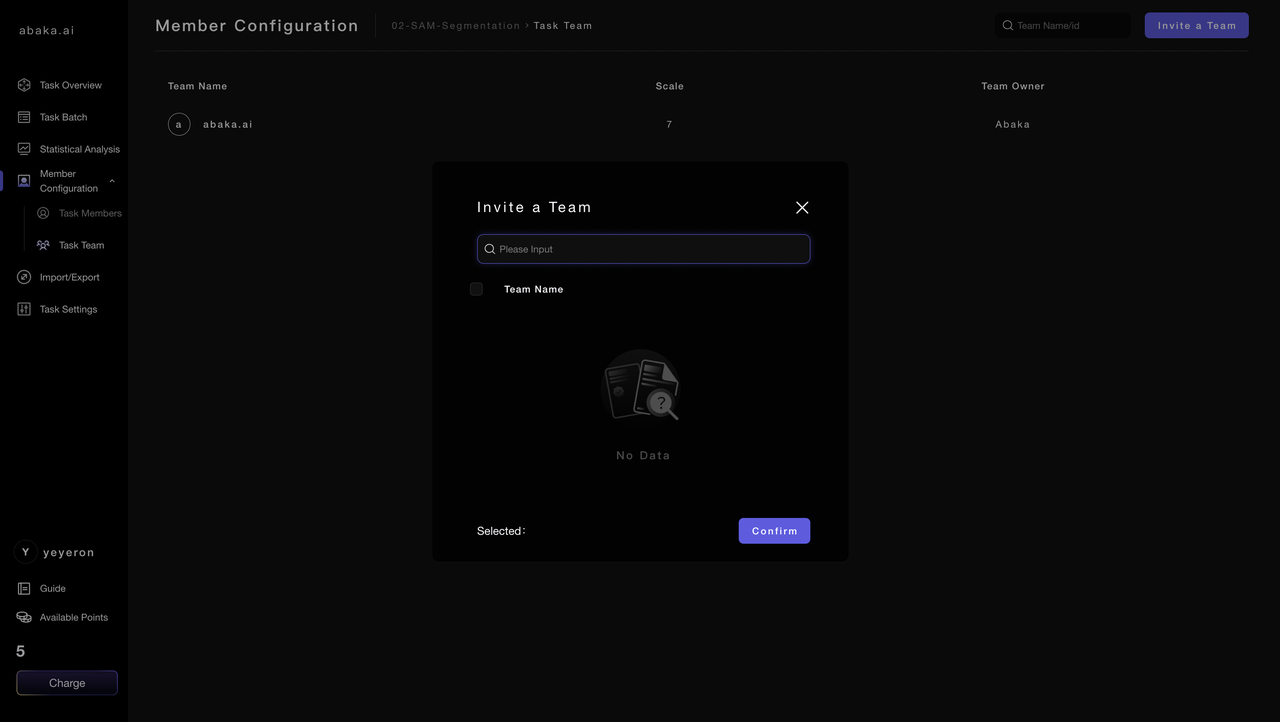
Task: Click the Invite a Team header button
Action: point(1196,25)
